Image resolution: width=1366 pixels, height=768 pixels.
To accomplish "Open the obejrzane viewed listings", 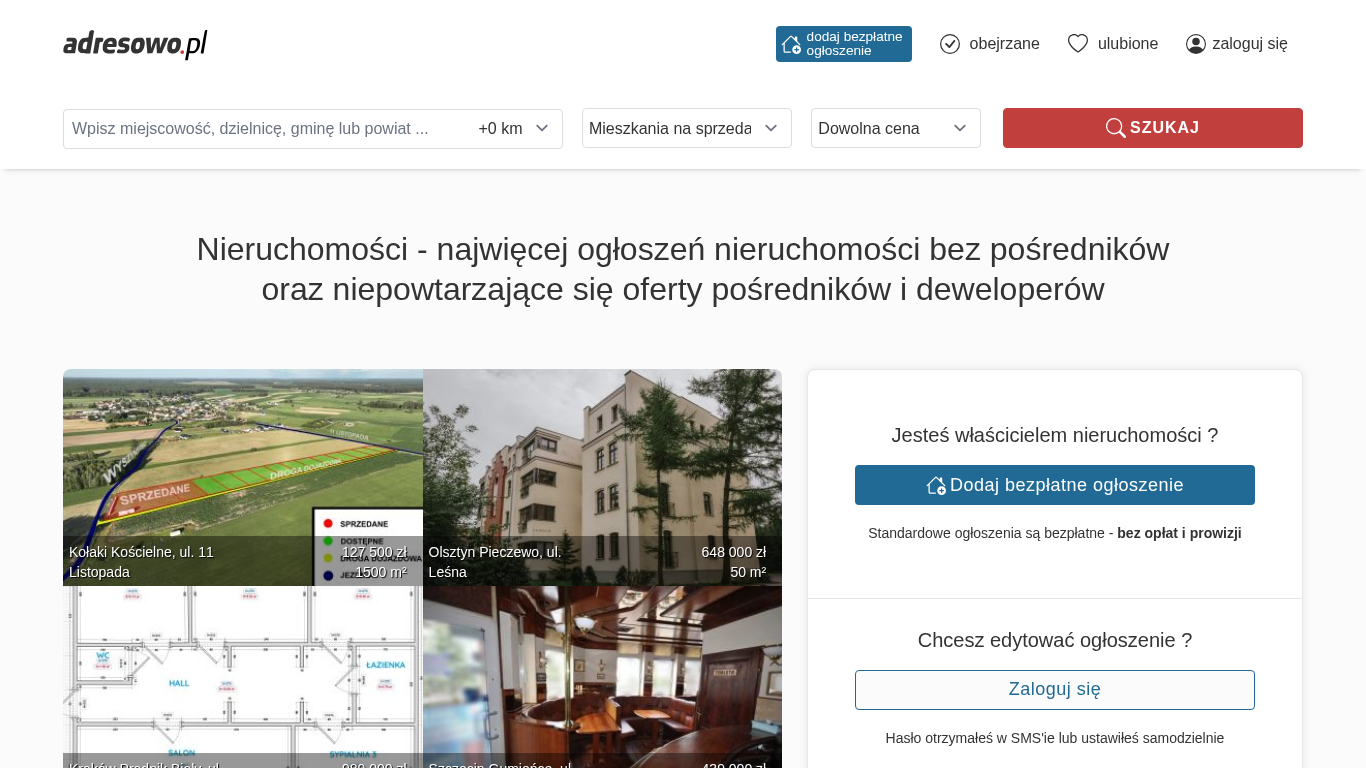I will coord(1004,44).
